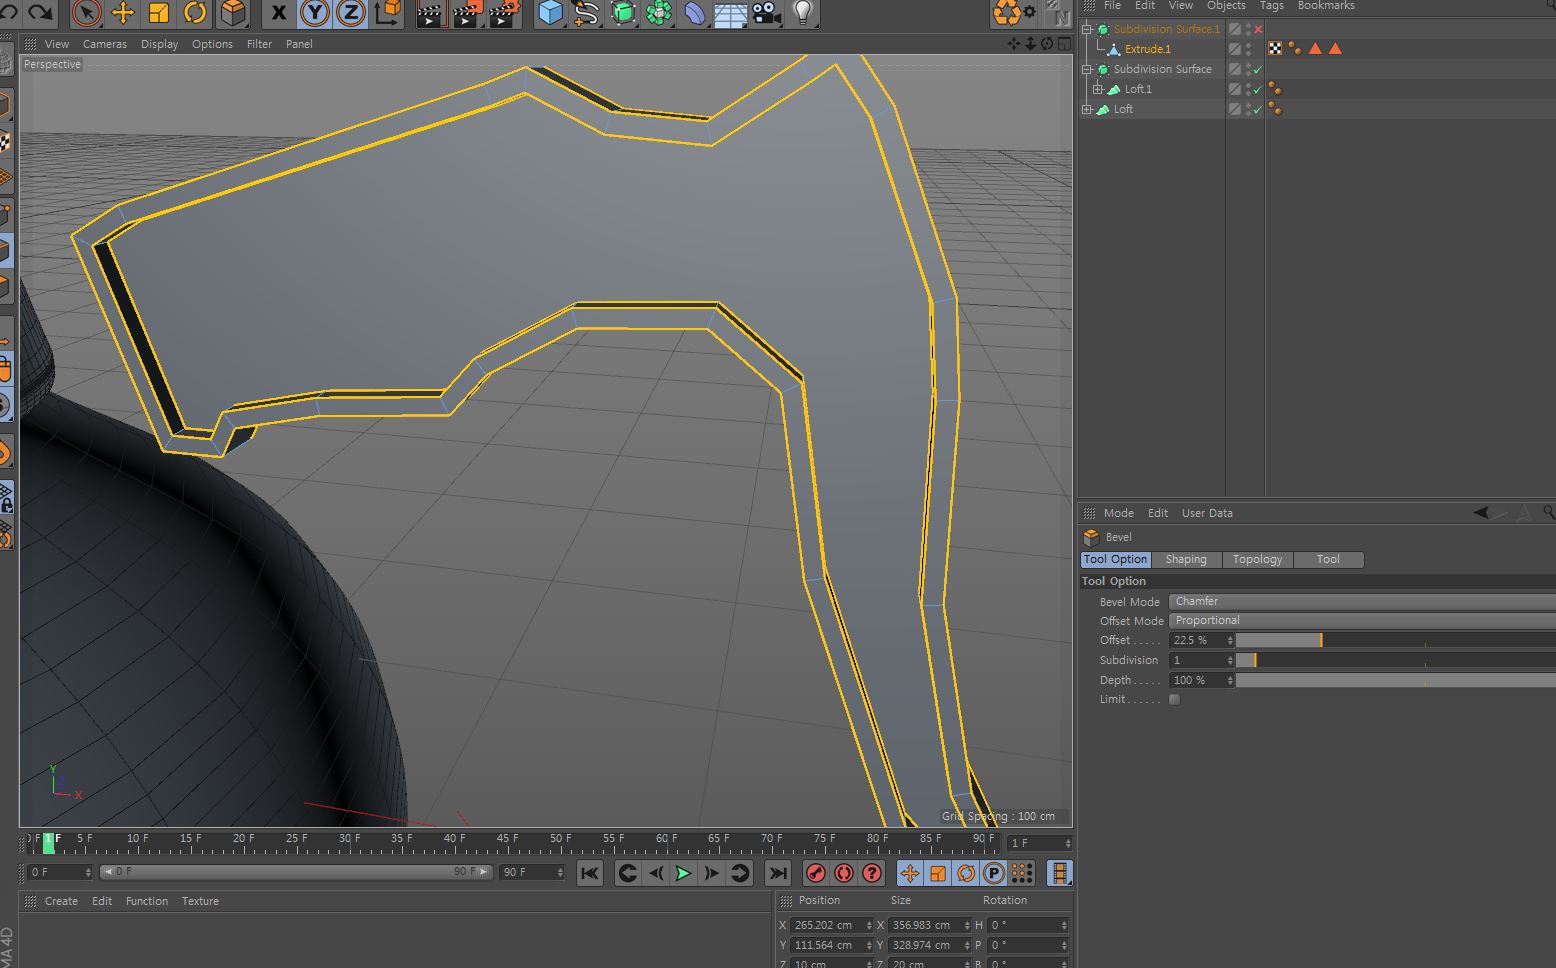The image size is (1556, 968).
Task: Toggle Subdivision Surface.1 red X enable
Action: pos(1258,29)
